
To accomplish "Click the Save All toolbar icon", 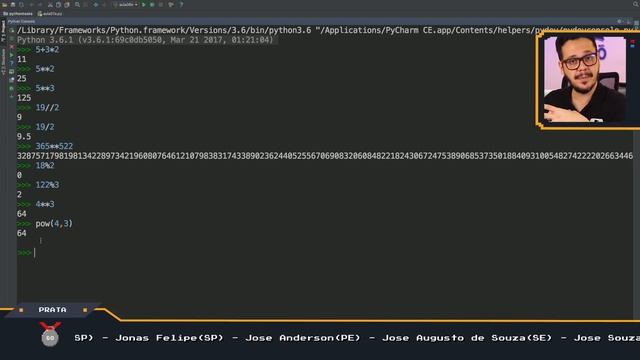I will [13, 5].
